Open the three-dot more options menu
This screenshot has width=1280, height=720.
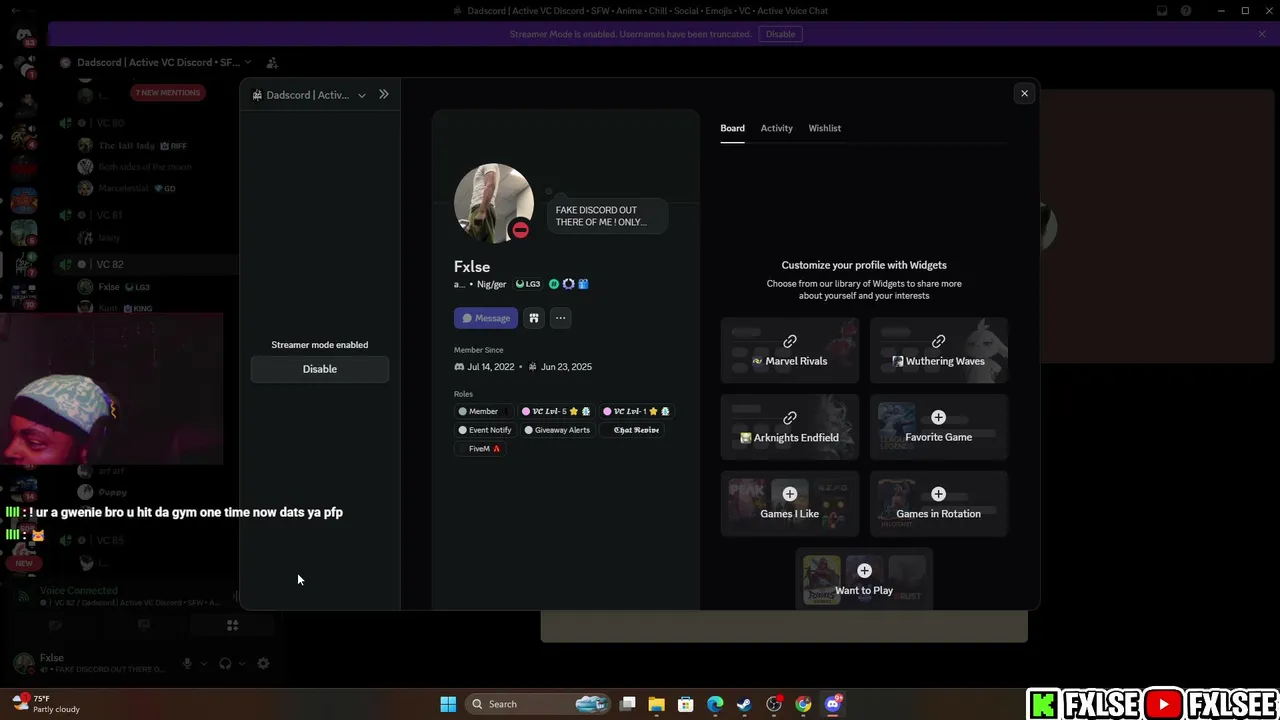560,318
